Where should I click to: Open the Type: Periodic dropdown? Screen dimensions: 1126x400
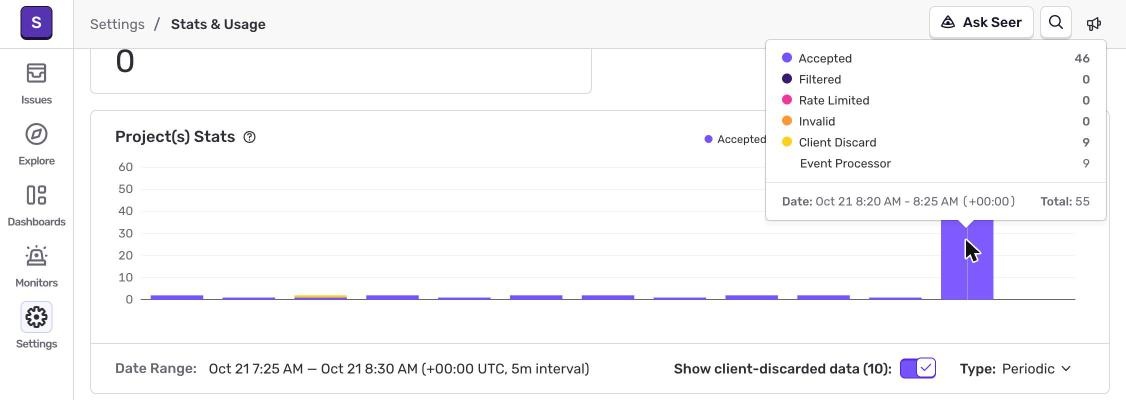[1015, 368]
